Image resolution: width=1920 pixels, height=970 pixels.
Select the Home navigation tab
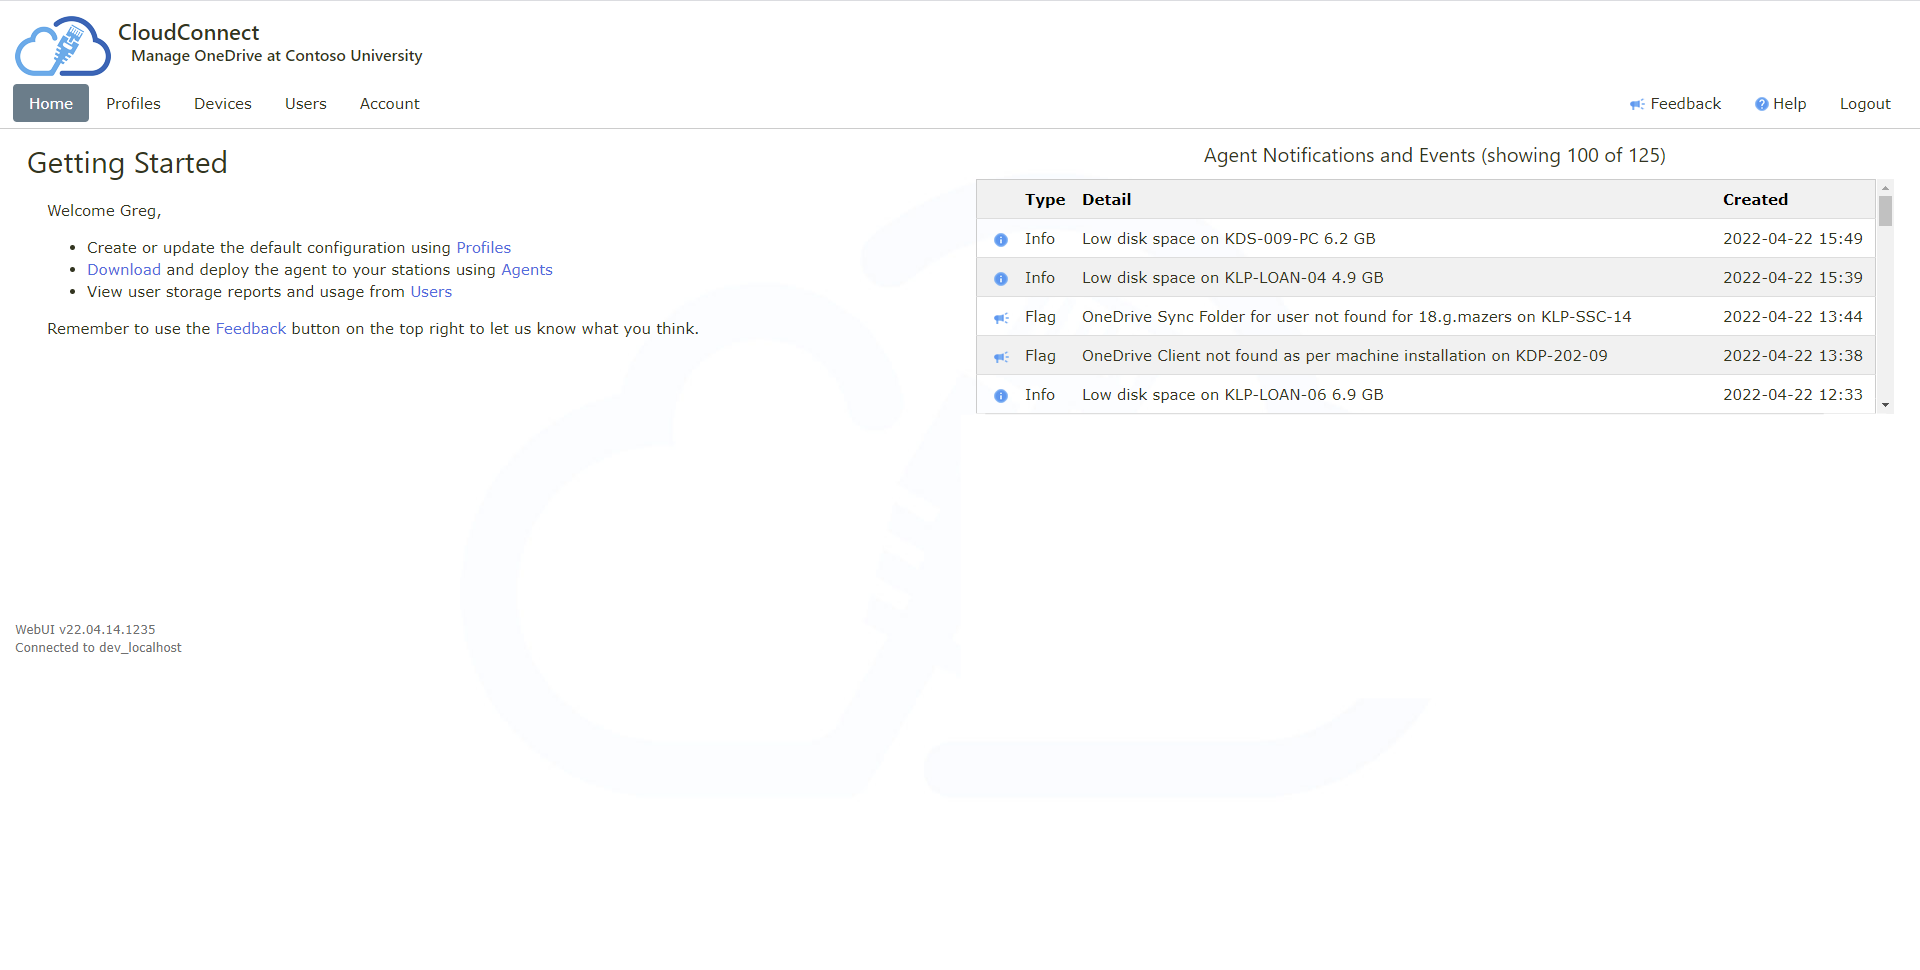51,104
